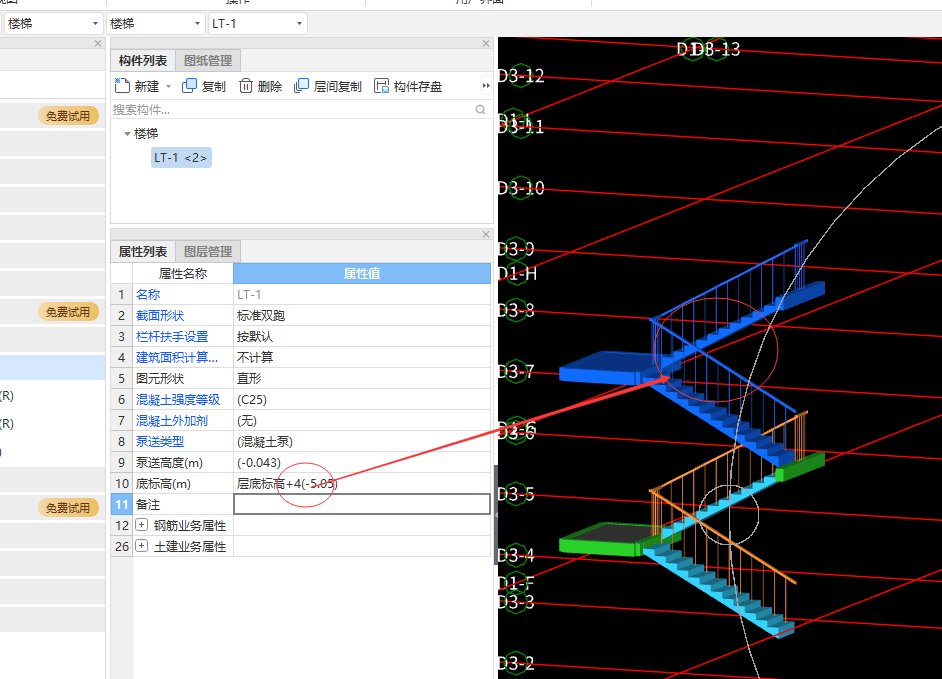Click the 混凝土强度等级 property link

click(x=178, y=400)
